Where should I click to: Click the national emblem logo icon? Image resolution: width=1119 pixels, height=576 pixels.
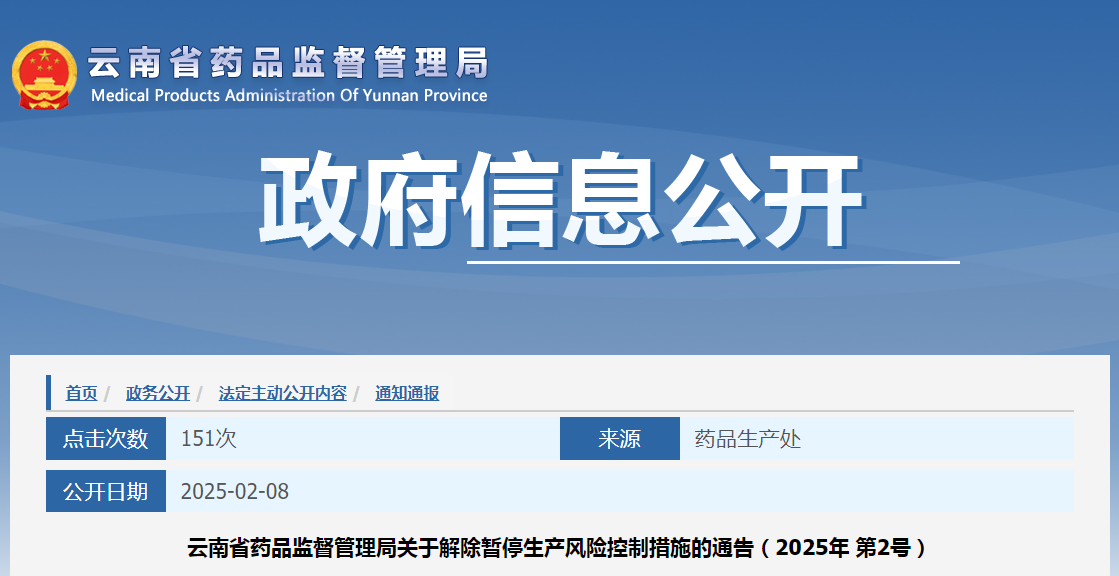click(x=44, y=75)
